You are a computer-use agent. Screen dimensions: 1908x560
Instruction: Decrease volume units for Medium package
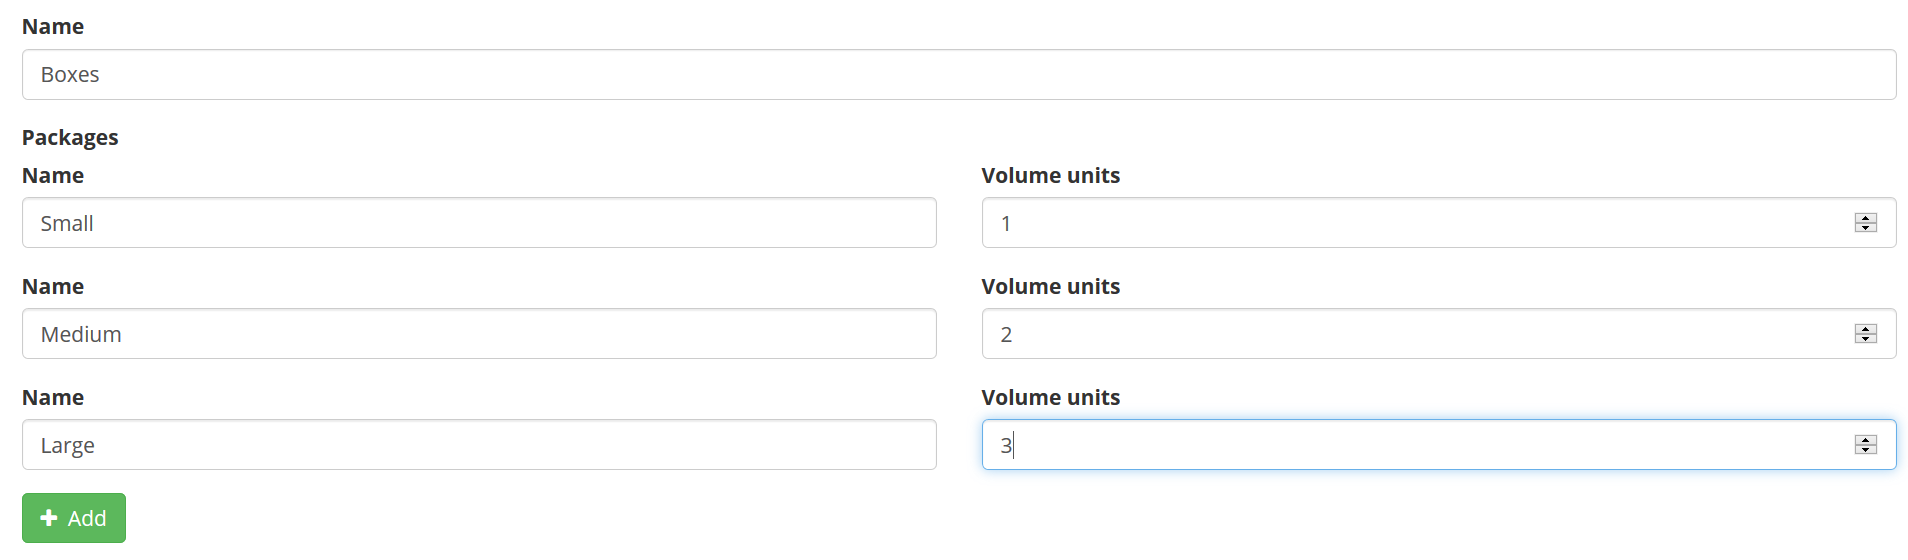pyautogui.click(x=1865, y=339)
